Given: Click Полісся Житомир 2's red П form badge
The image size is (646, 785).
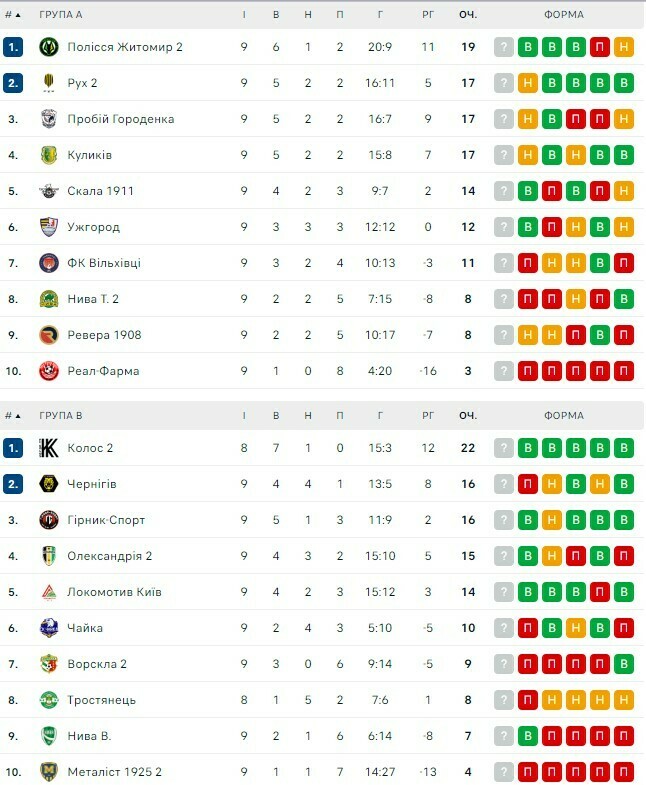Looking at the screenshot, I should 600,47.
